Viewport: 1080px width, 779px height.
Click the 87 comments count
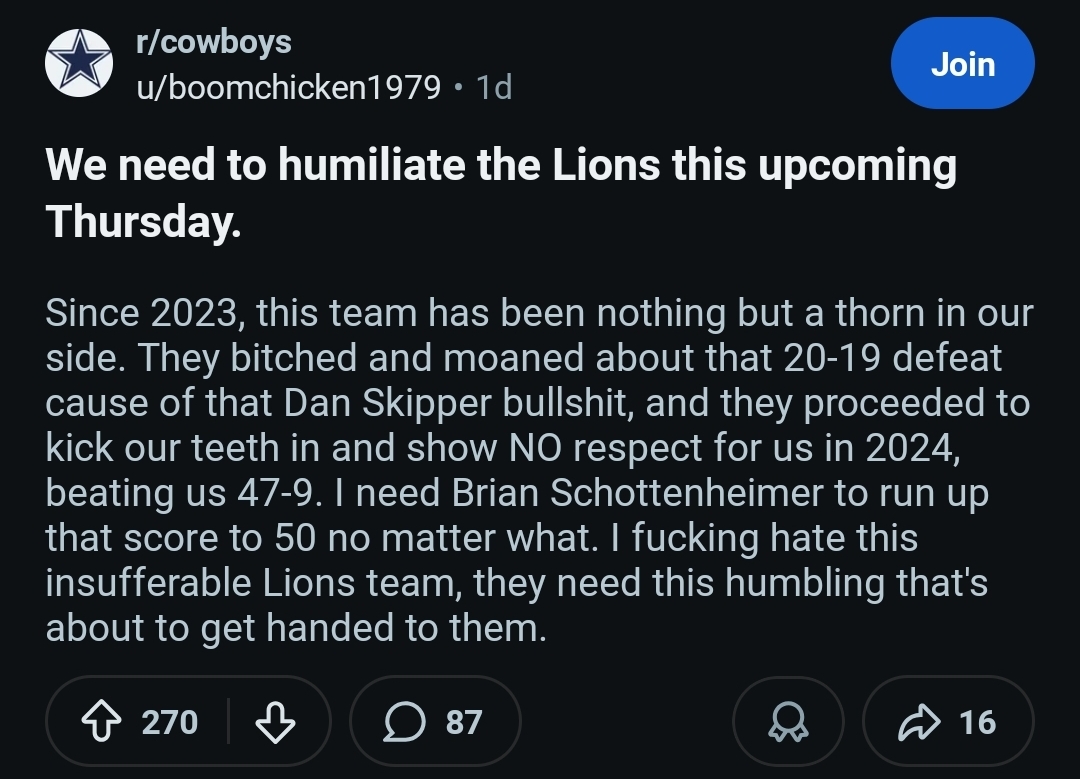464,722
